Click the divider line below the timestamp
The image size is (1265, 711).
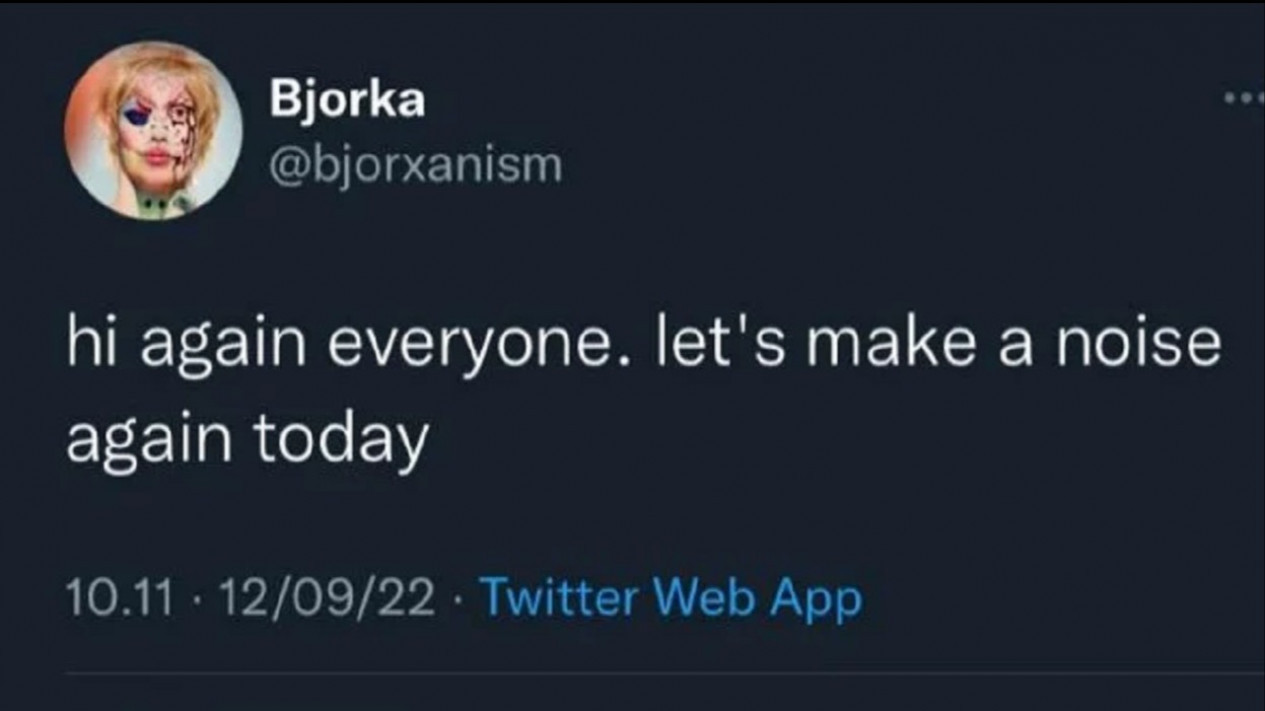pos(665,673)
